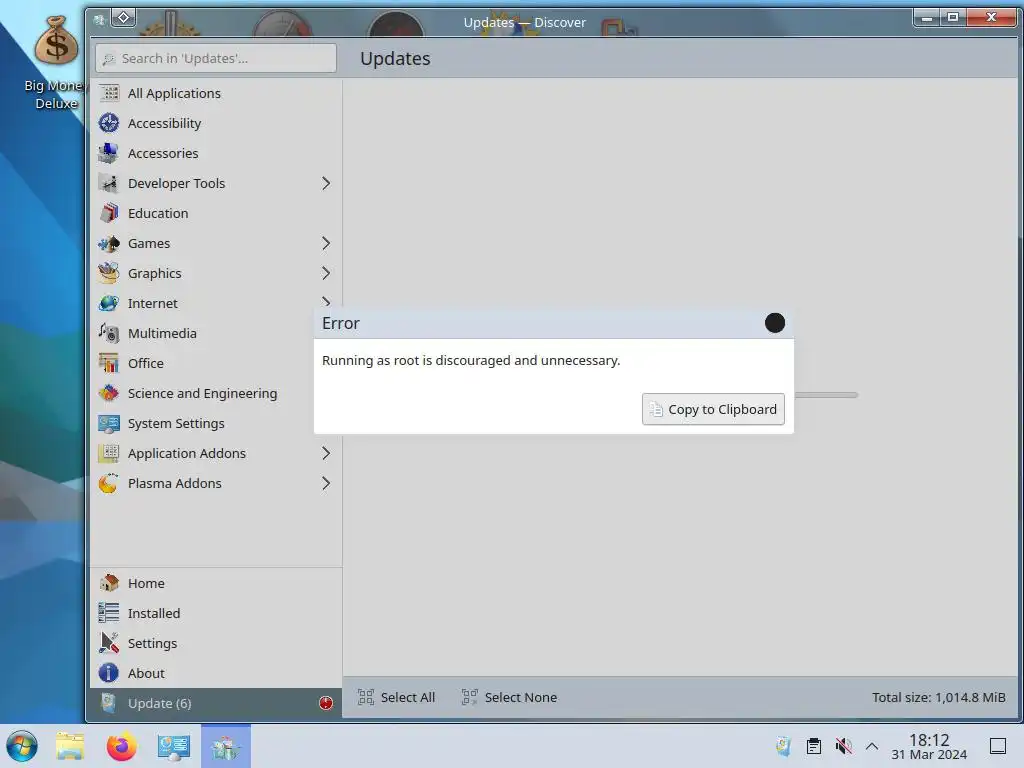1024x768 pixels.
Task: Click the 'Total size: 1,014.8 MiB' text
Action: pos(938,697)
